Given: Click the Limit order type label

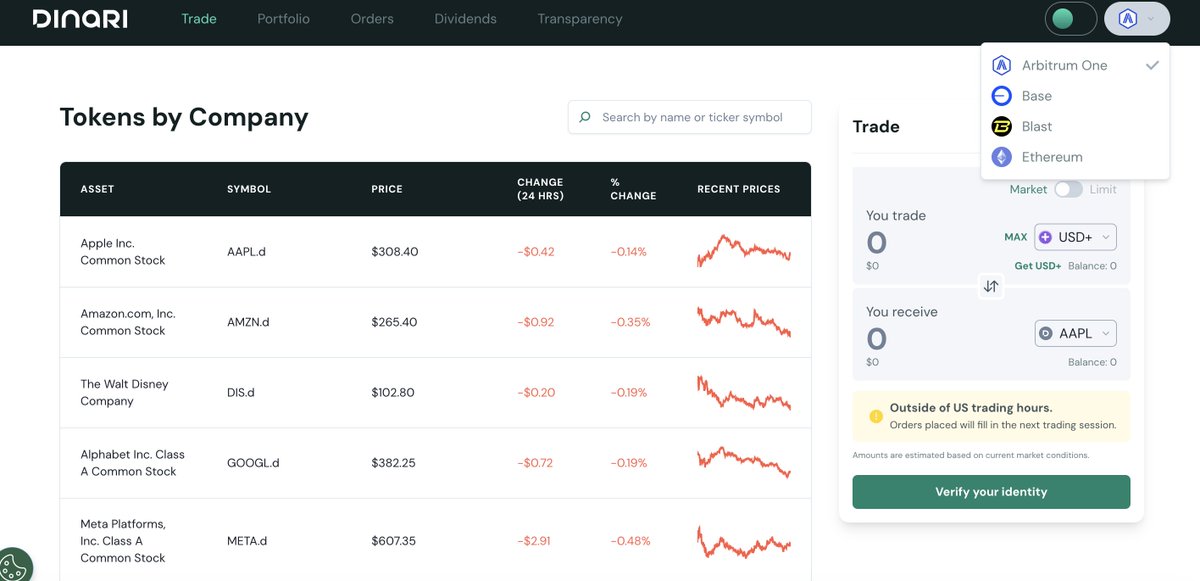Looking at the screenshot, I should tap(1103, 189).
